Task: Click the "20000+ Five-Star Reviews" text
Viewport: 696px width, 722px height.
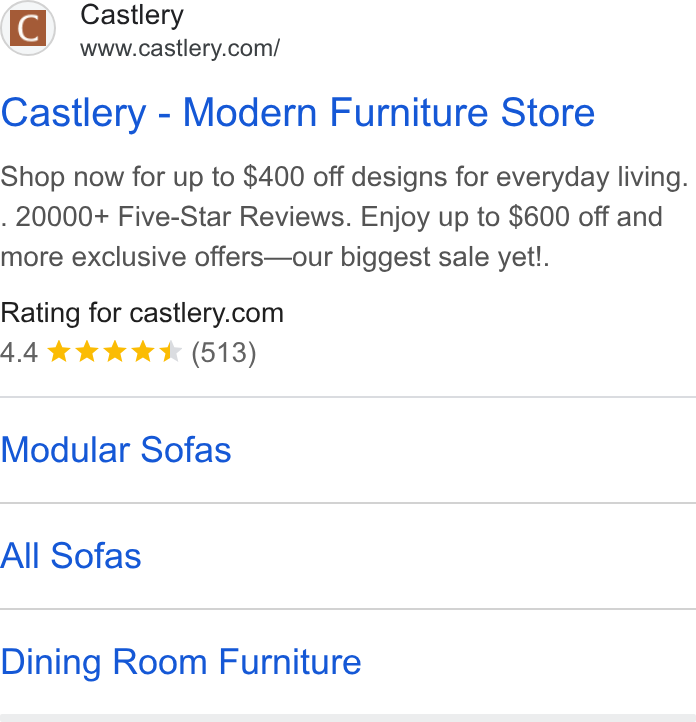Action: (x=183, y=217)
